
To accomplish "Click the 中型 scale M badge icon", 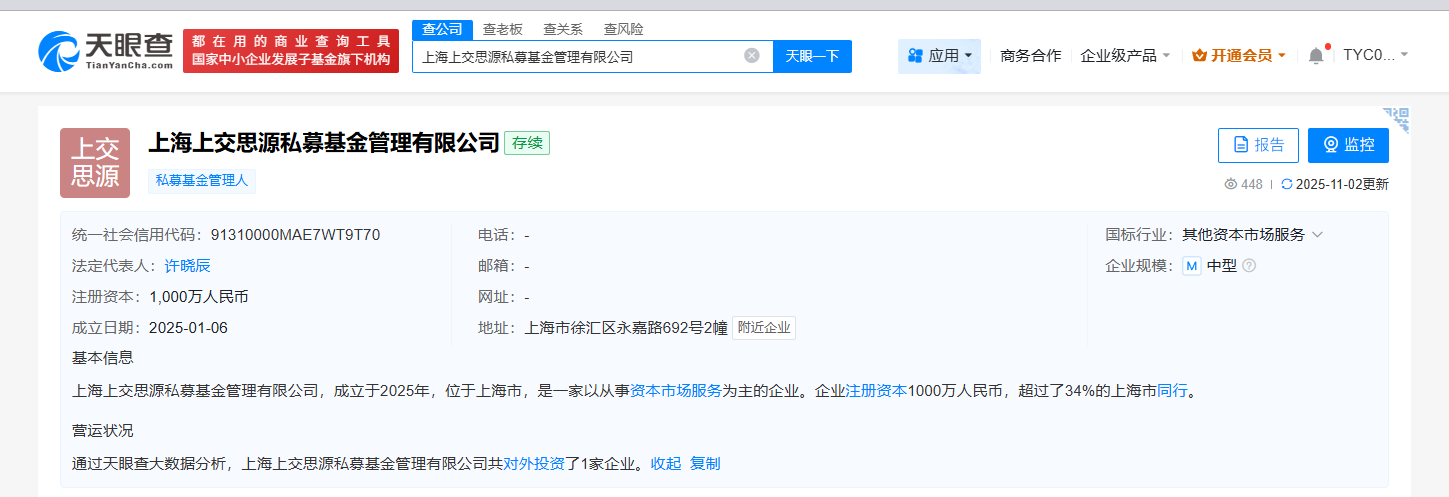I will click(x=1191, y=266).
